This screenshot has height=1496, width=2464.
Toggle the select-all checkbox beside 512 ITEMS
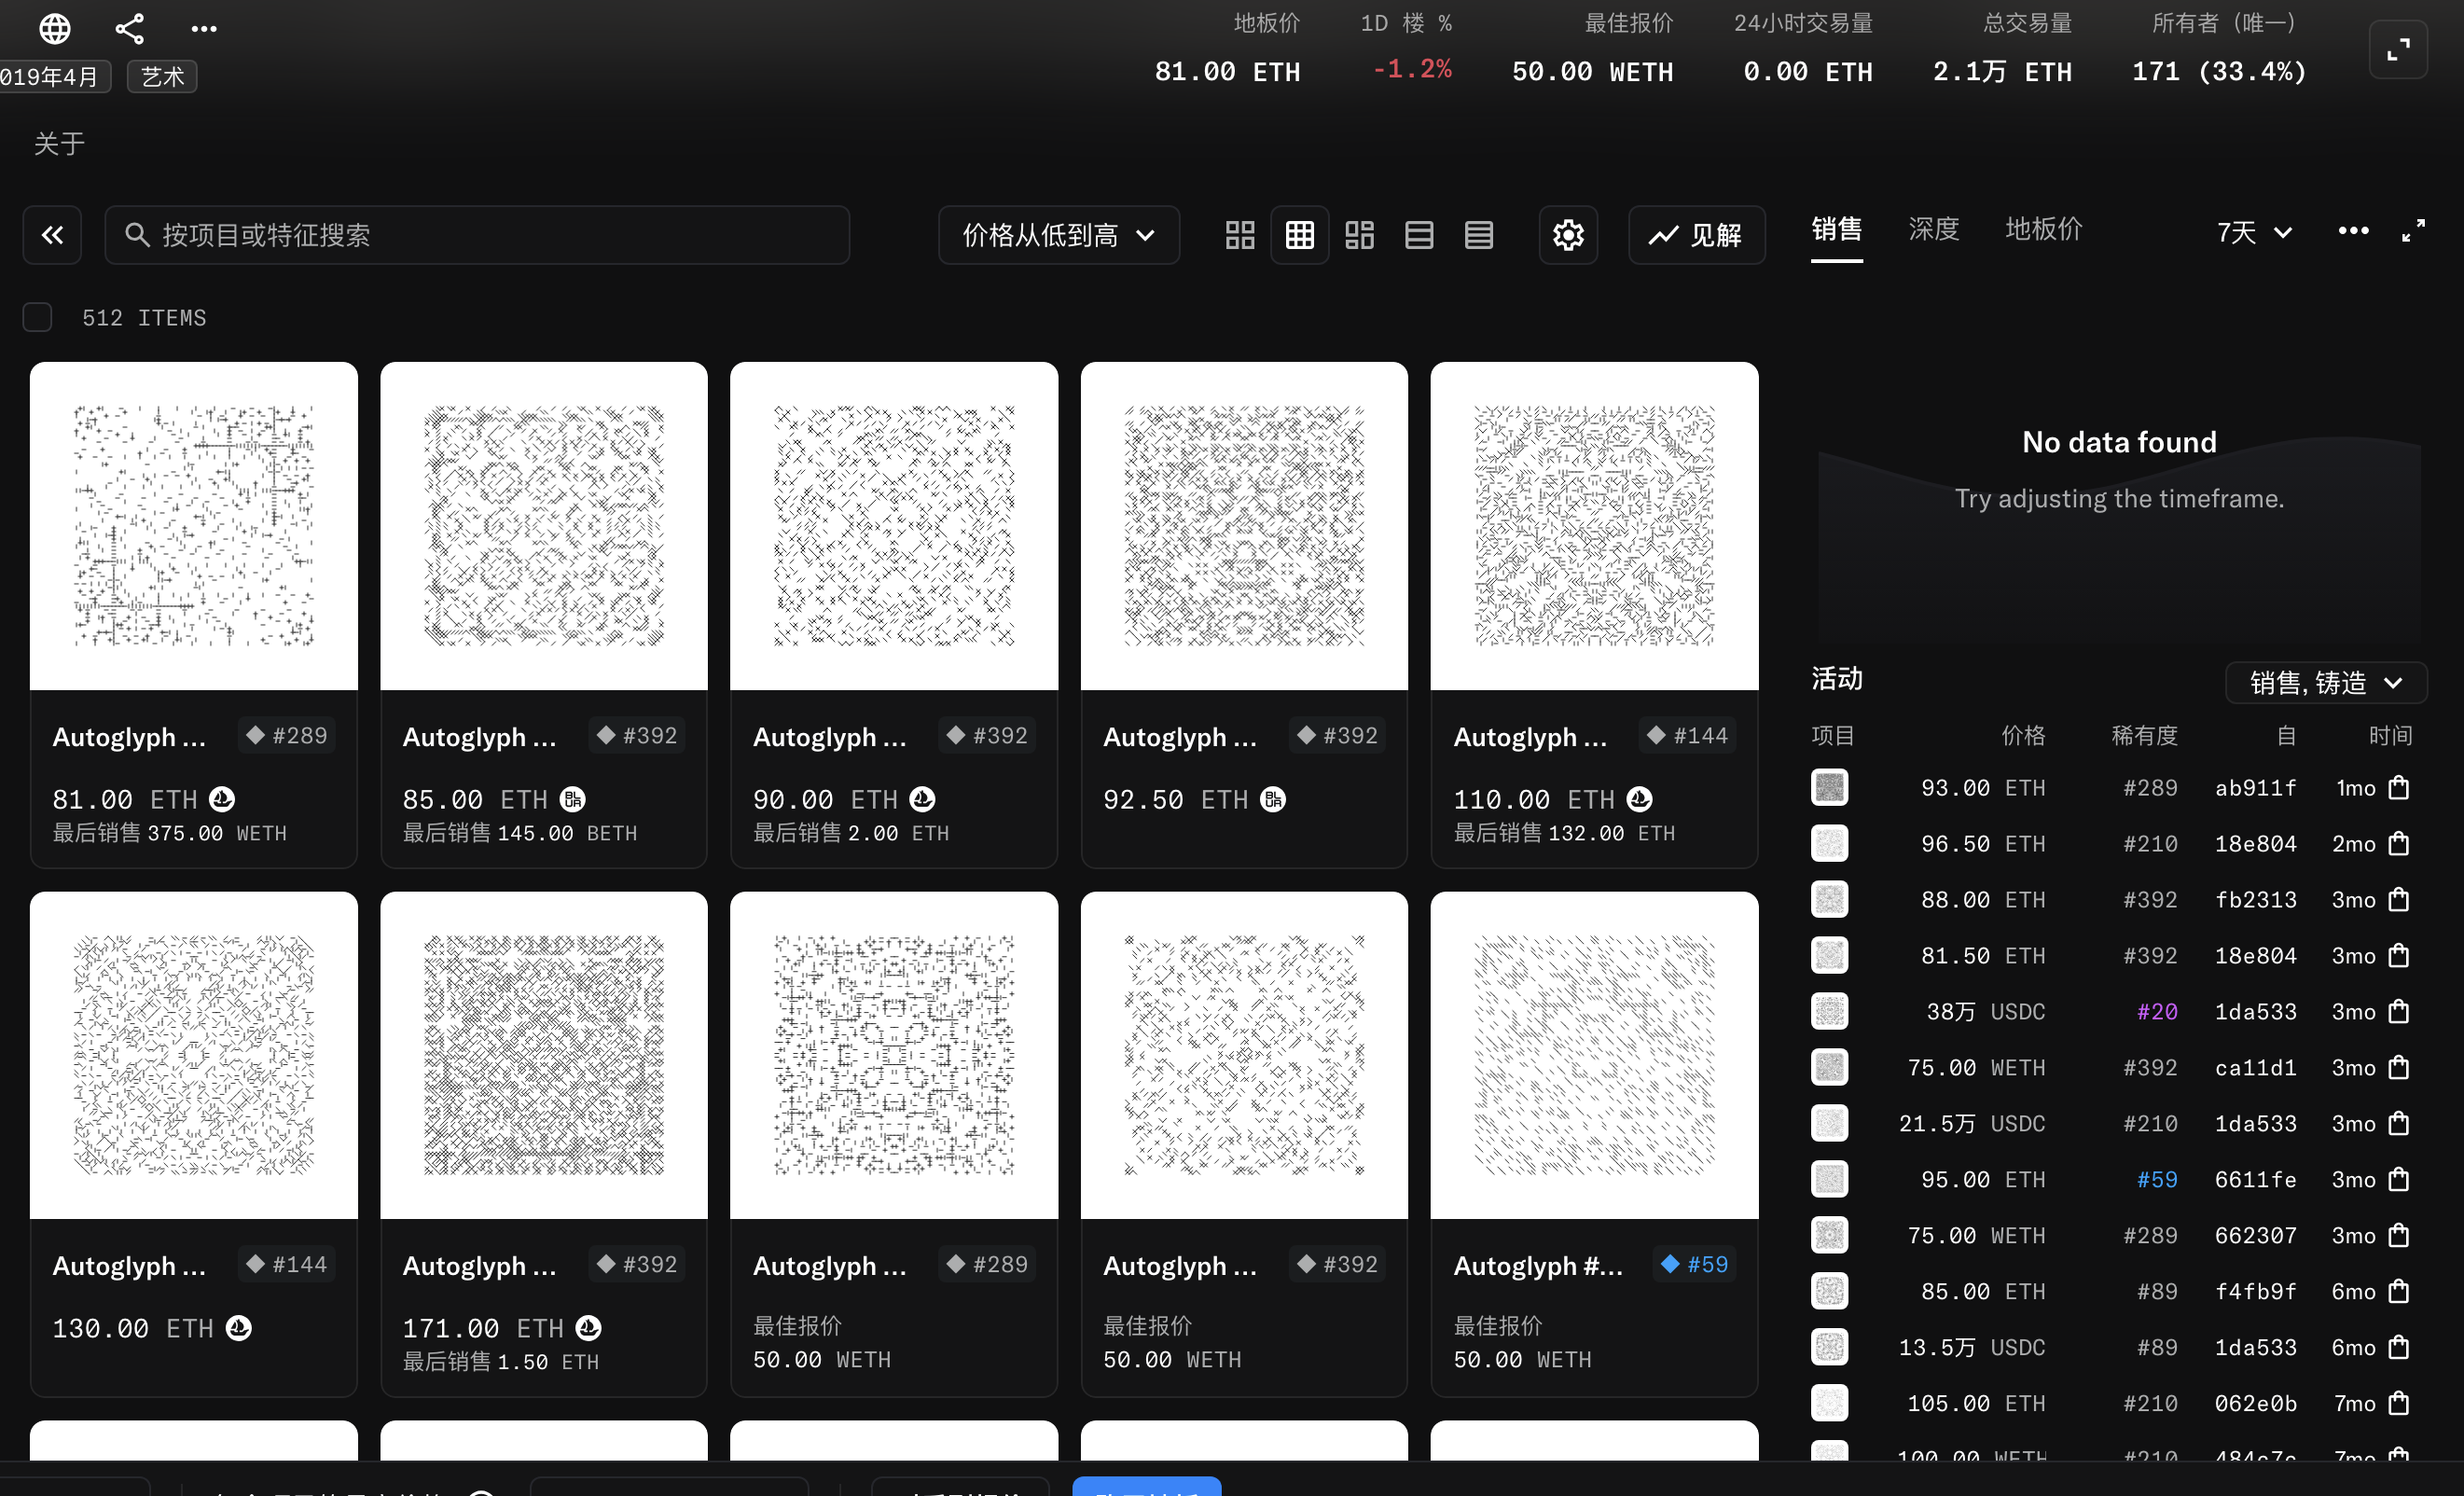point(38,317)
